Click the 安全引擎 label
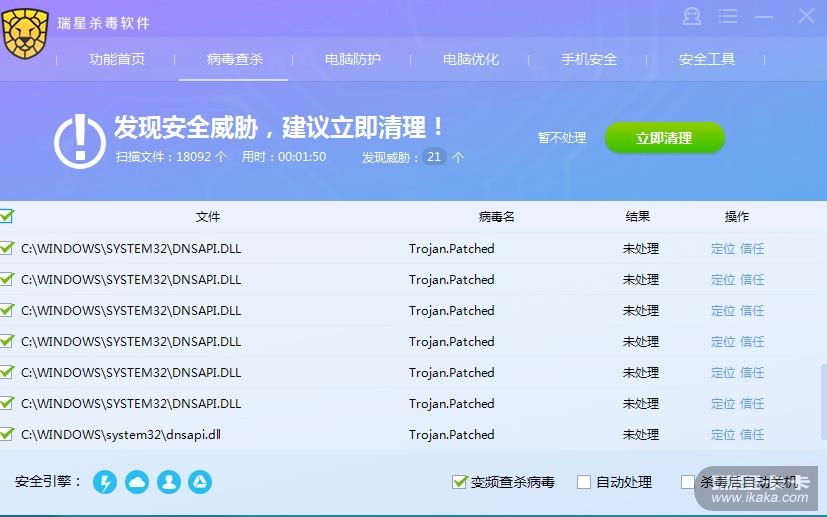The image size is (827, 517). pos(48,482)
